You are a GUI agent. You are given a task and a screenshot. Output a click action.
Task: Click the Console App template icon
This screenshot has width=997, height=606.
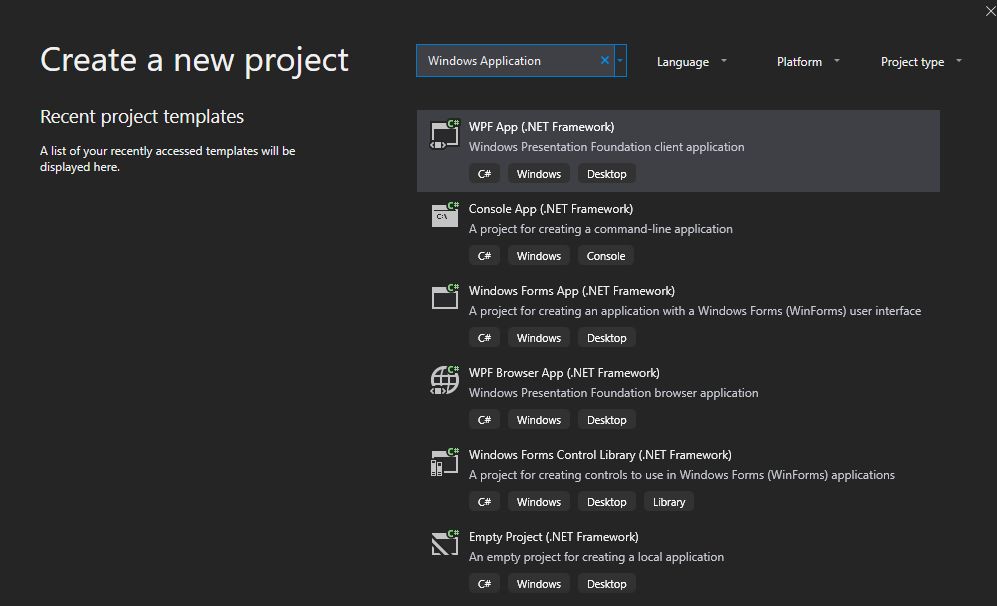point(445,215)
